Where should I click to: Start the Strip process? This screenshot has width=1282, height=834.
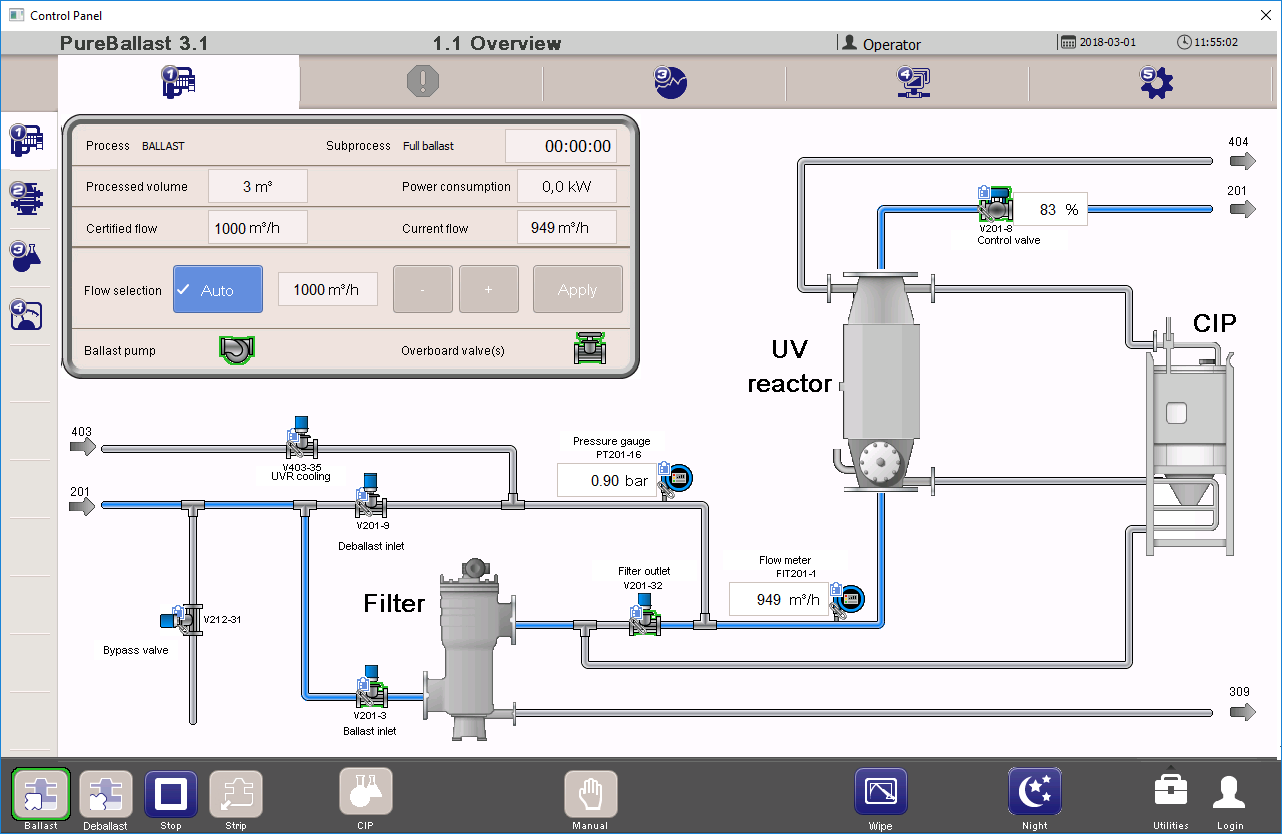pyautogui.click(x=236, y=795)
